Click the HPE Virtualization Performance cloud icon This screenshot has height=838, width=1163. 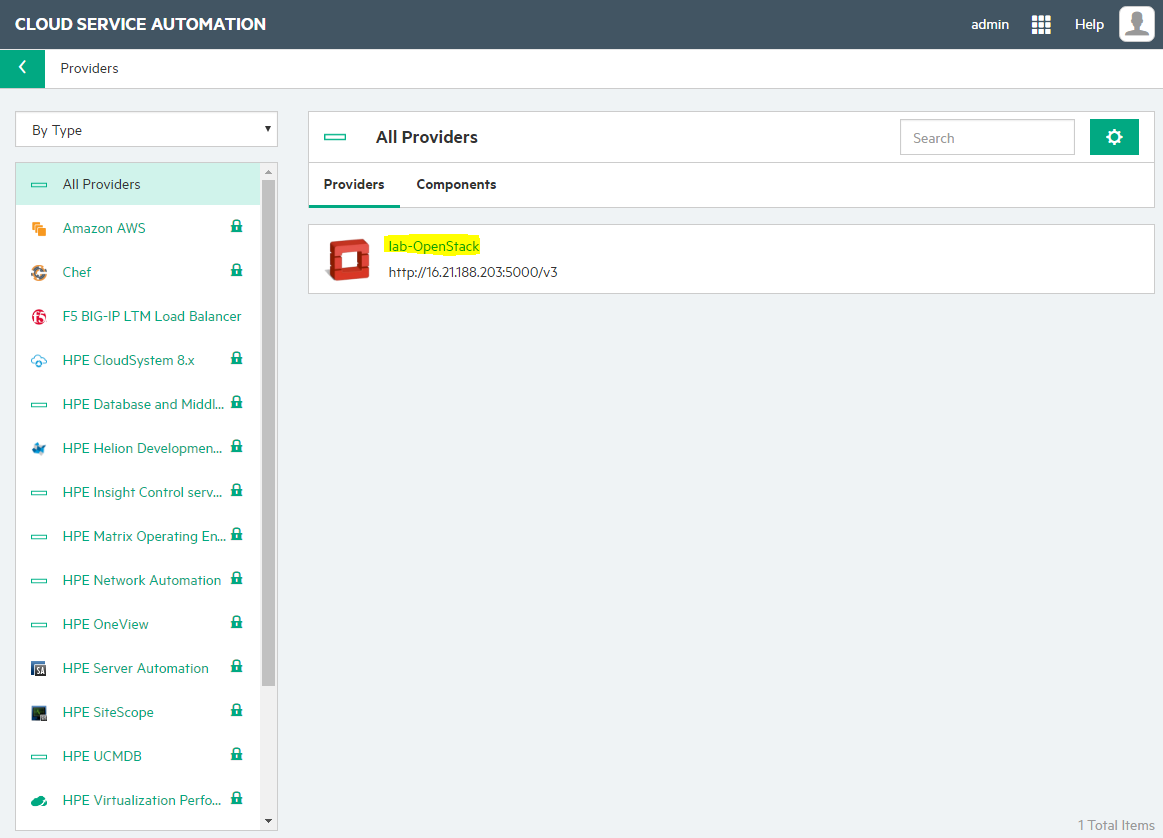[39, 801]
